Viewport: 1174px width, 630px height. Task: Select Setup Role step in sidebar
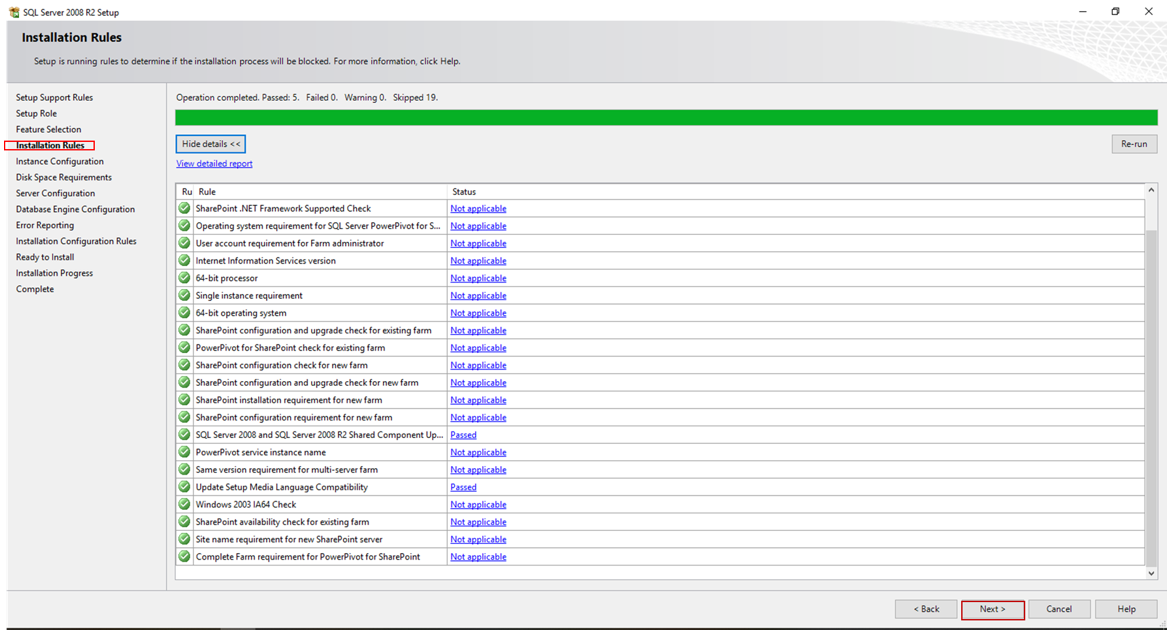(36, 113)
